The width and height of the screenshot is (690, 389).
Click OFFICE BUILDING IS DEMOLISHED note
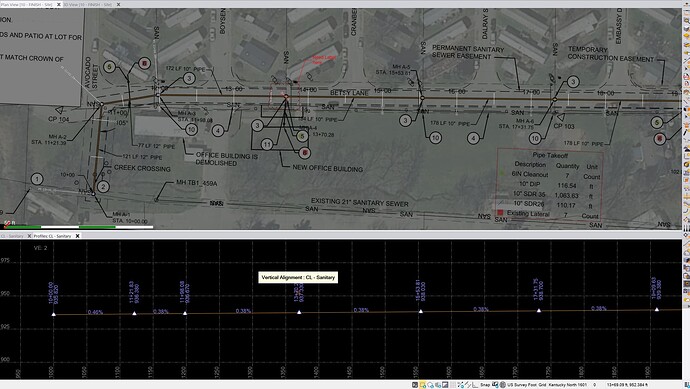point(227,159)
